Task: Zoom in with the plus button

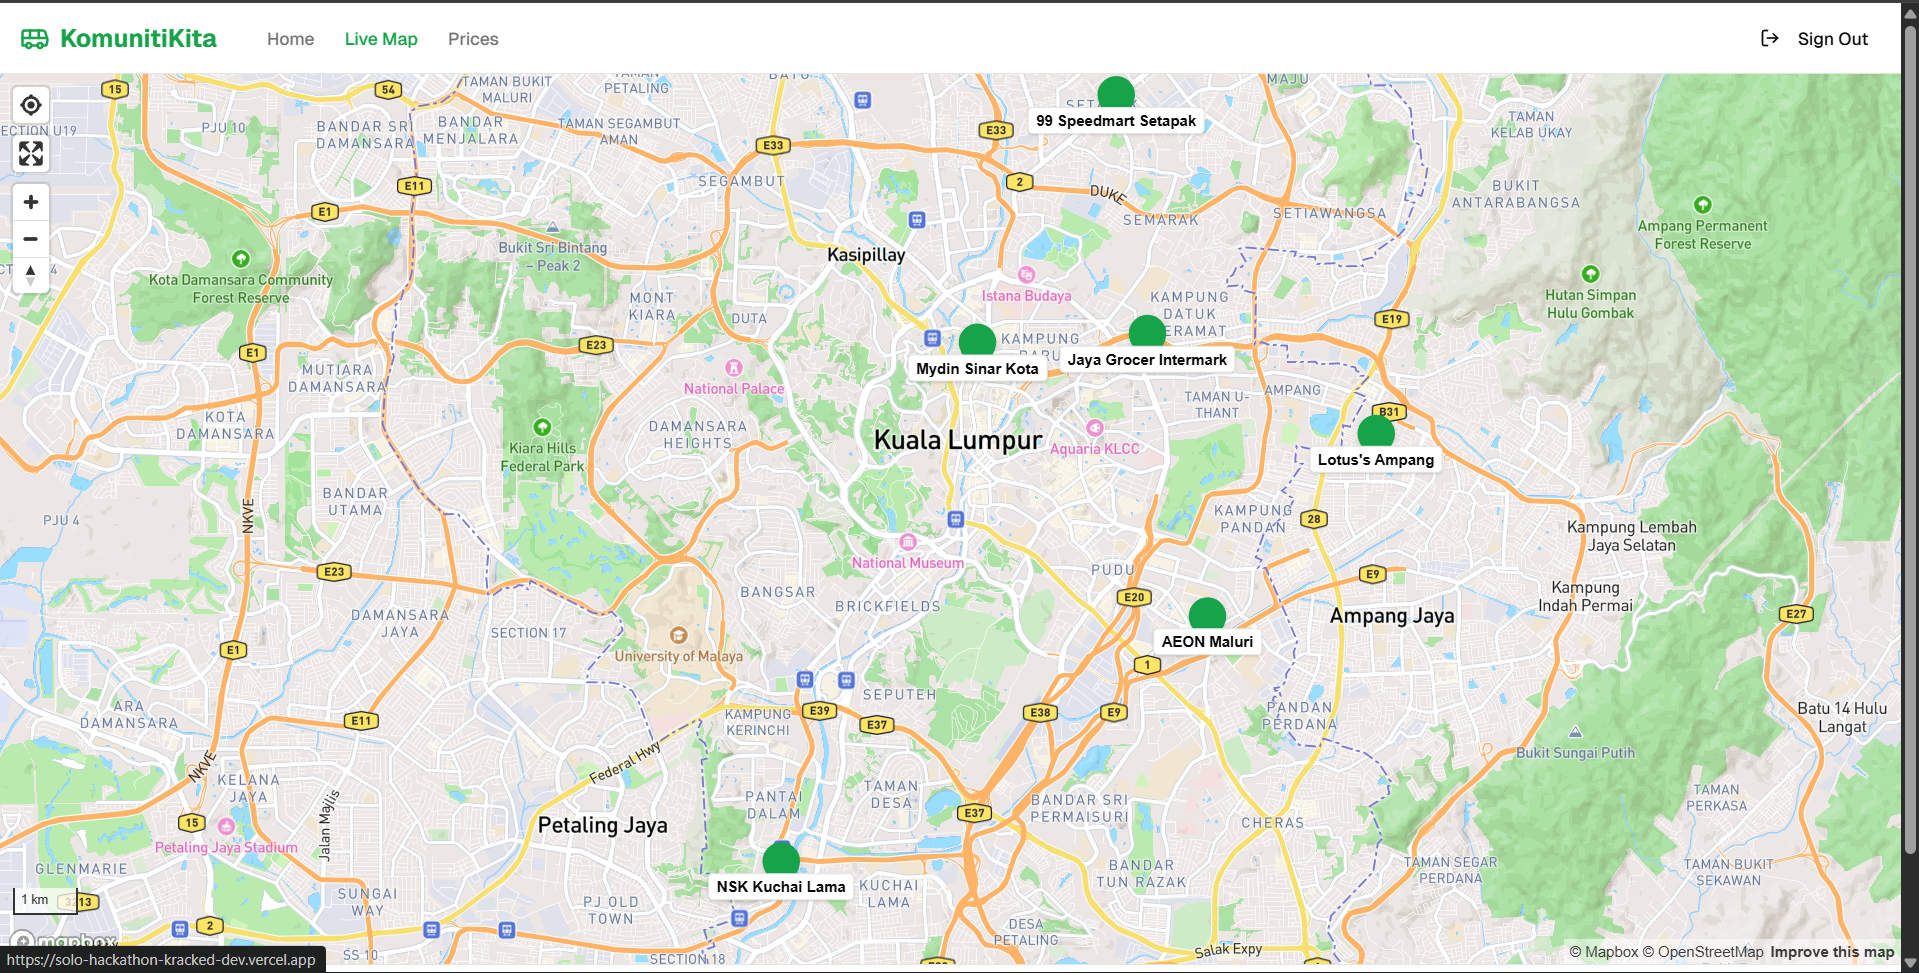Action: click(x=31, y=202)
